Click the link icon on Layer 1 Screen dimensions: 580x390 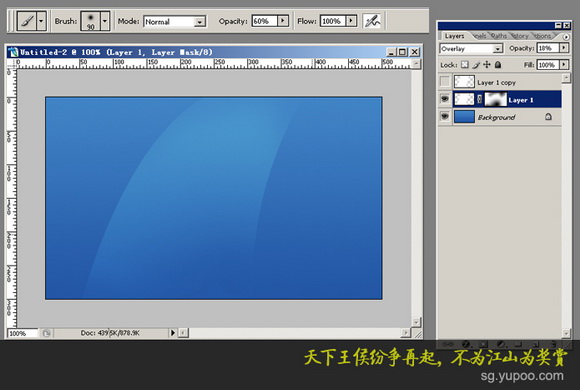pyautogui.click(x=479, y=99)
